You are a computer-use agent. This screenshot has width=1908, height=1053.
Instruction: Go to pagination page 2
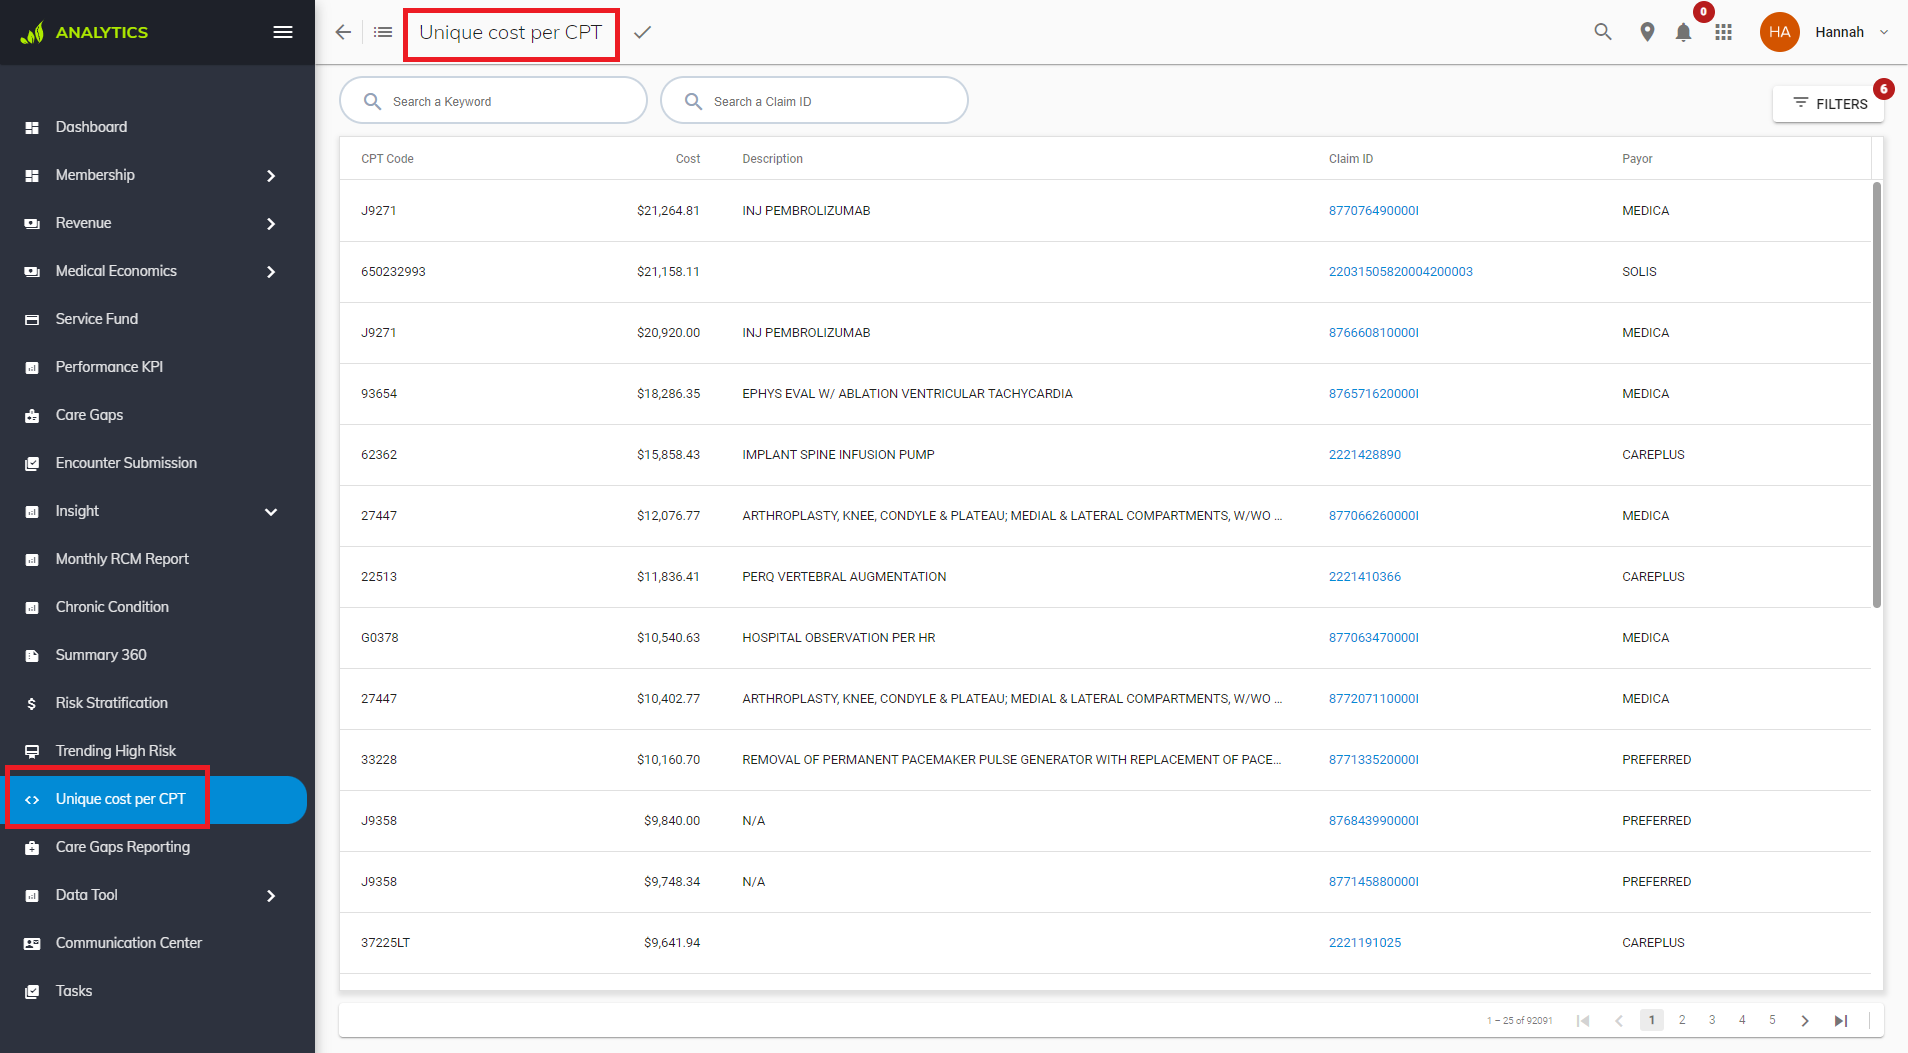(1682, 1020)
